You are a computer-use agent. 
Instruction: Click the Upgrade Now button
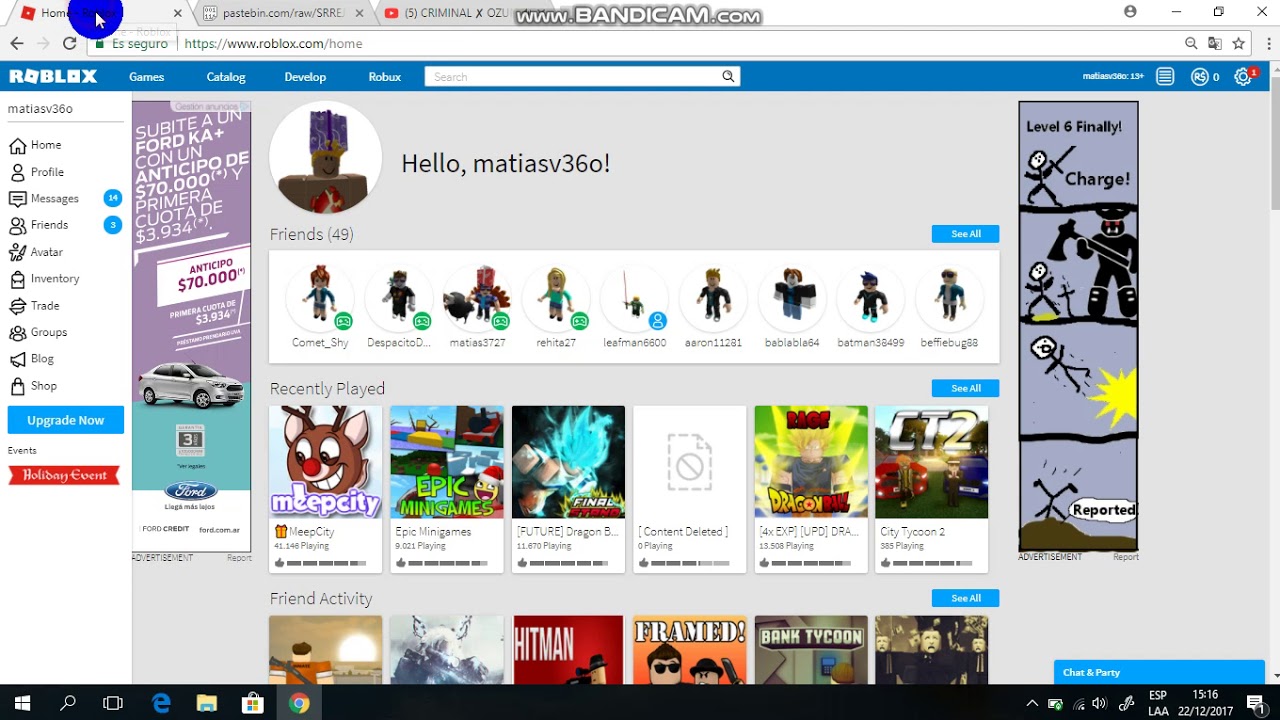[x=66, y=420]
